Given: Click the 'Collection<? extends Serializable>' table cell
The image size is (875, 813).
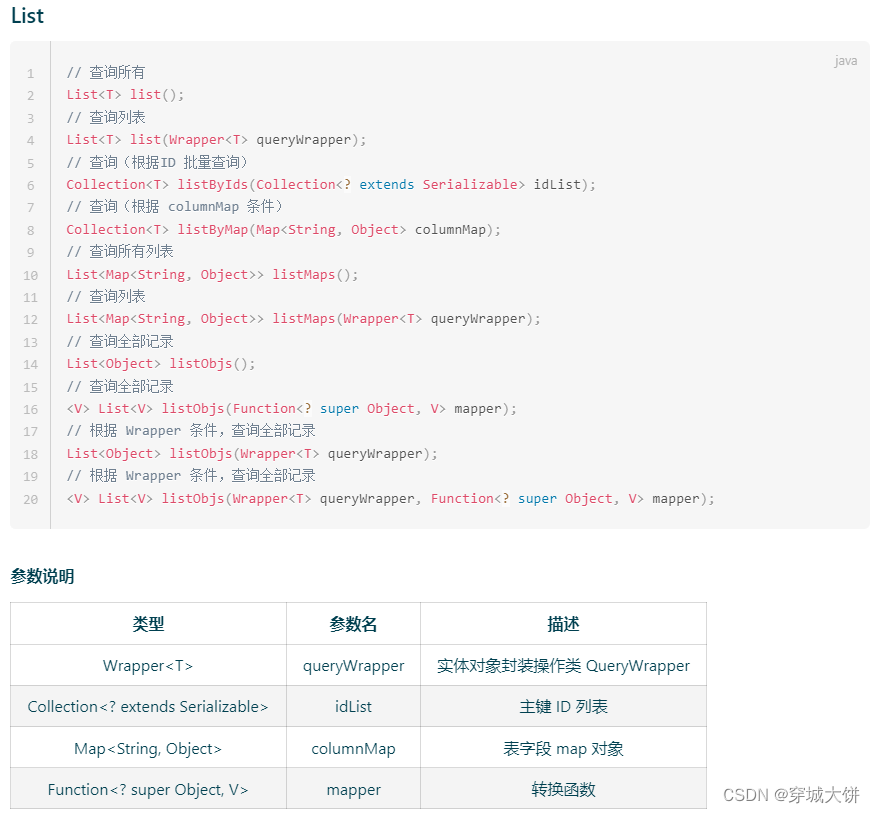Looking at the screenshot, I should tap(148, 706).
